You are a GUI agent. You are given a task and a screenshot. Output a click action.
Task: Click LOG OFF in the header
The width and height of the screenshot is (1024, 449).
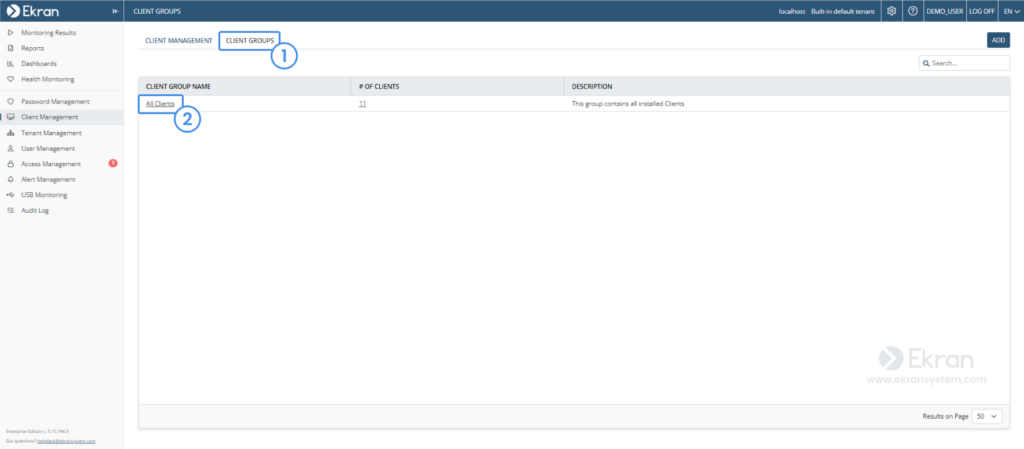tap(981, 11)
